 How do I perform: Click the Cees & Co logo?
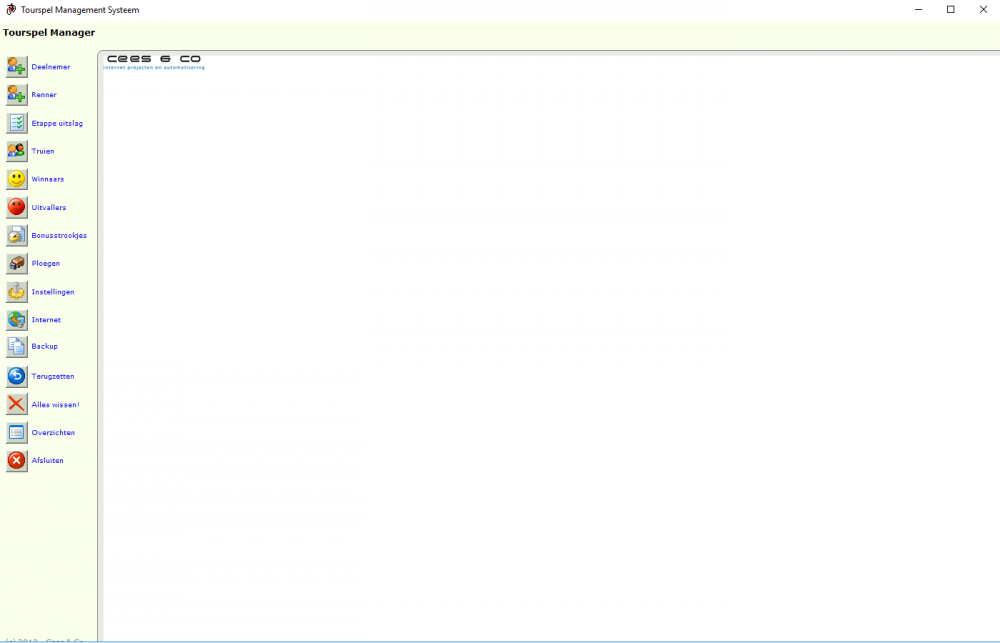(x=154, y=62)
